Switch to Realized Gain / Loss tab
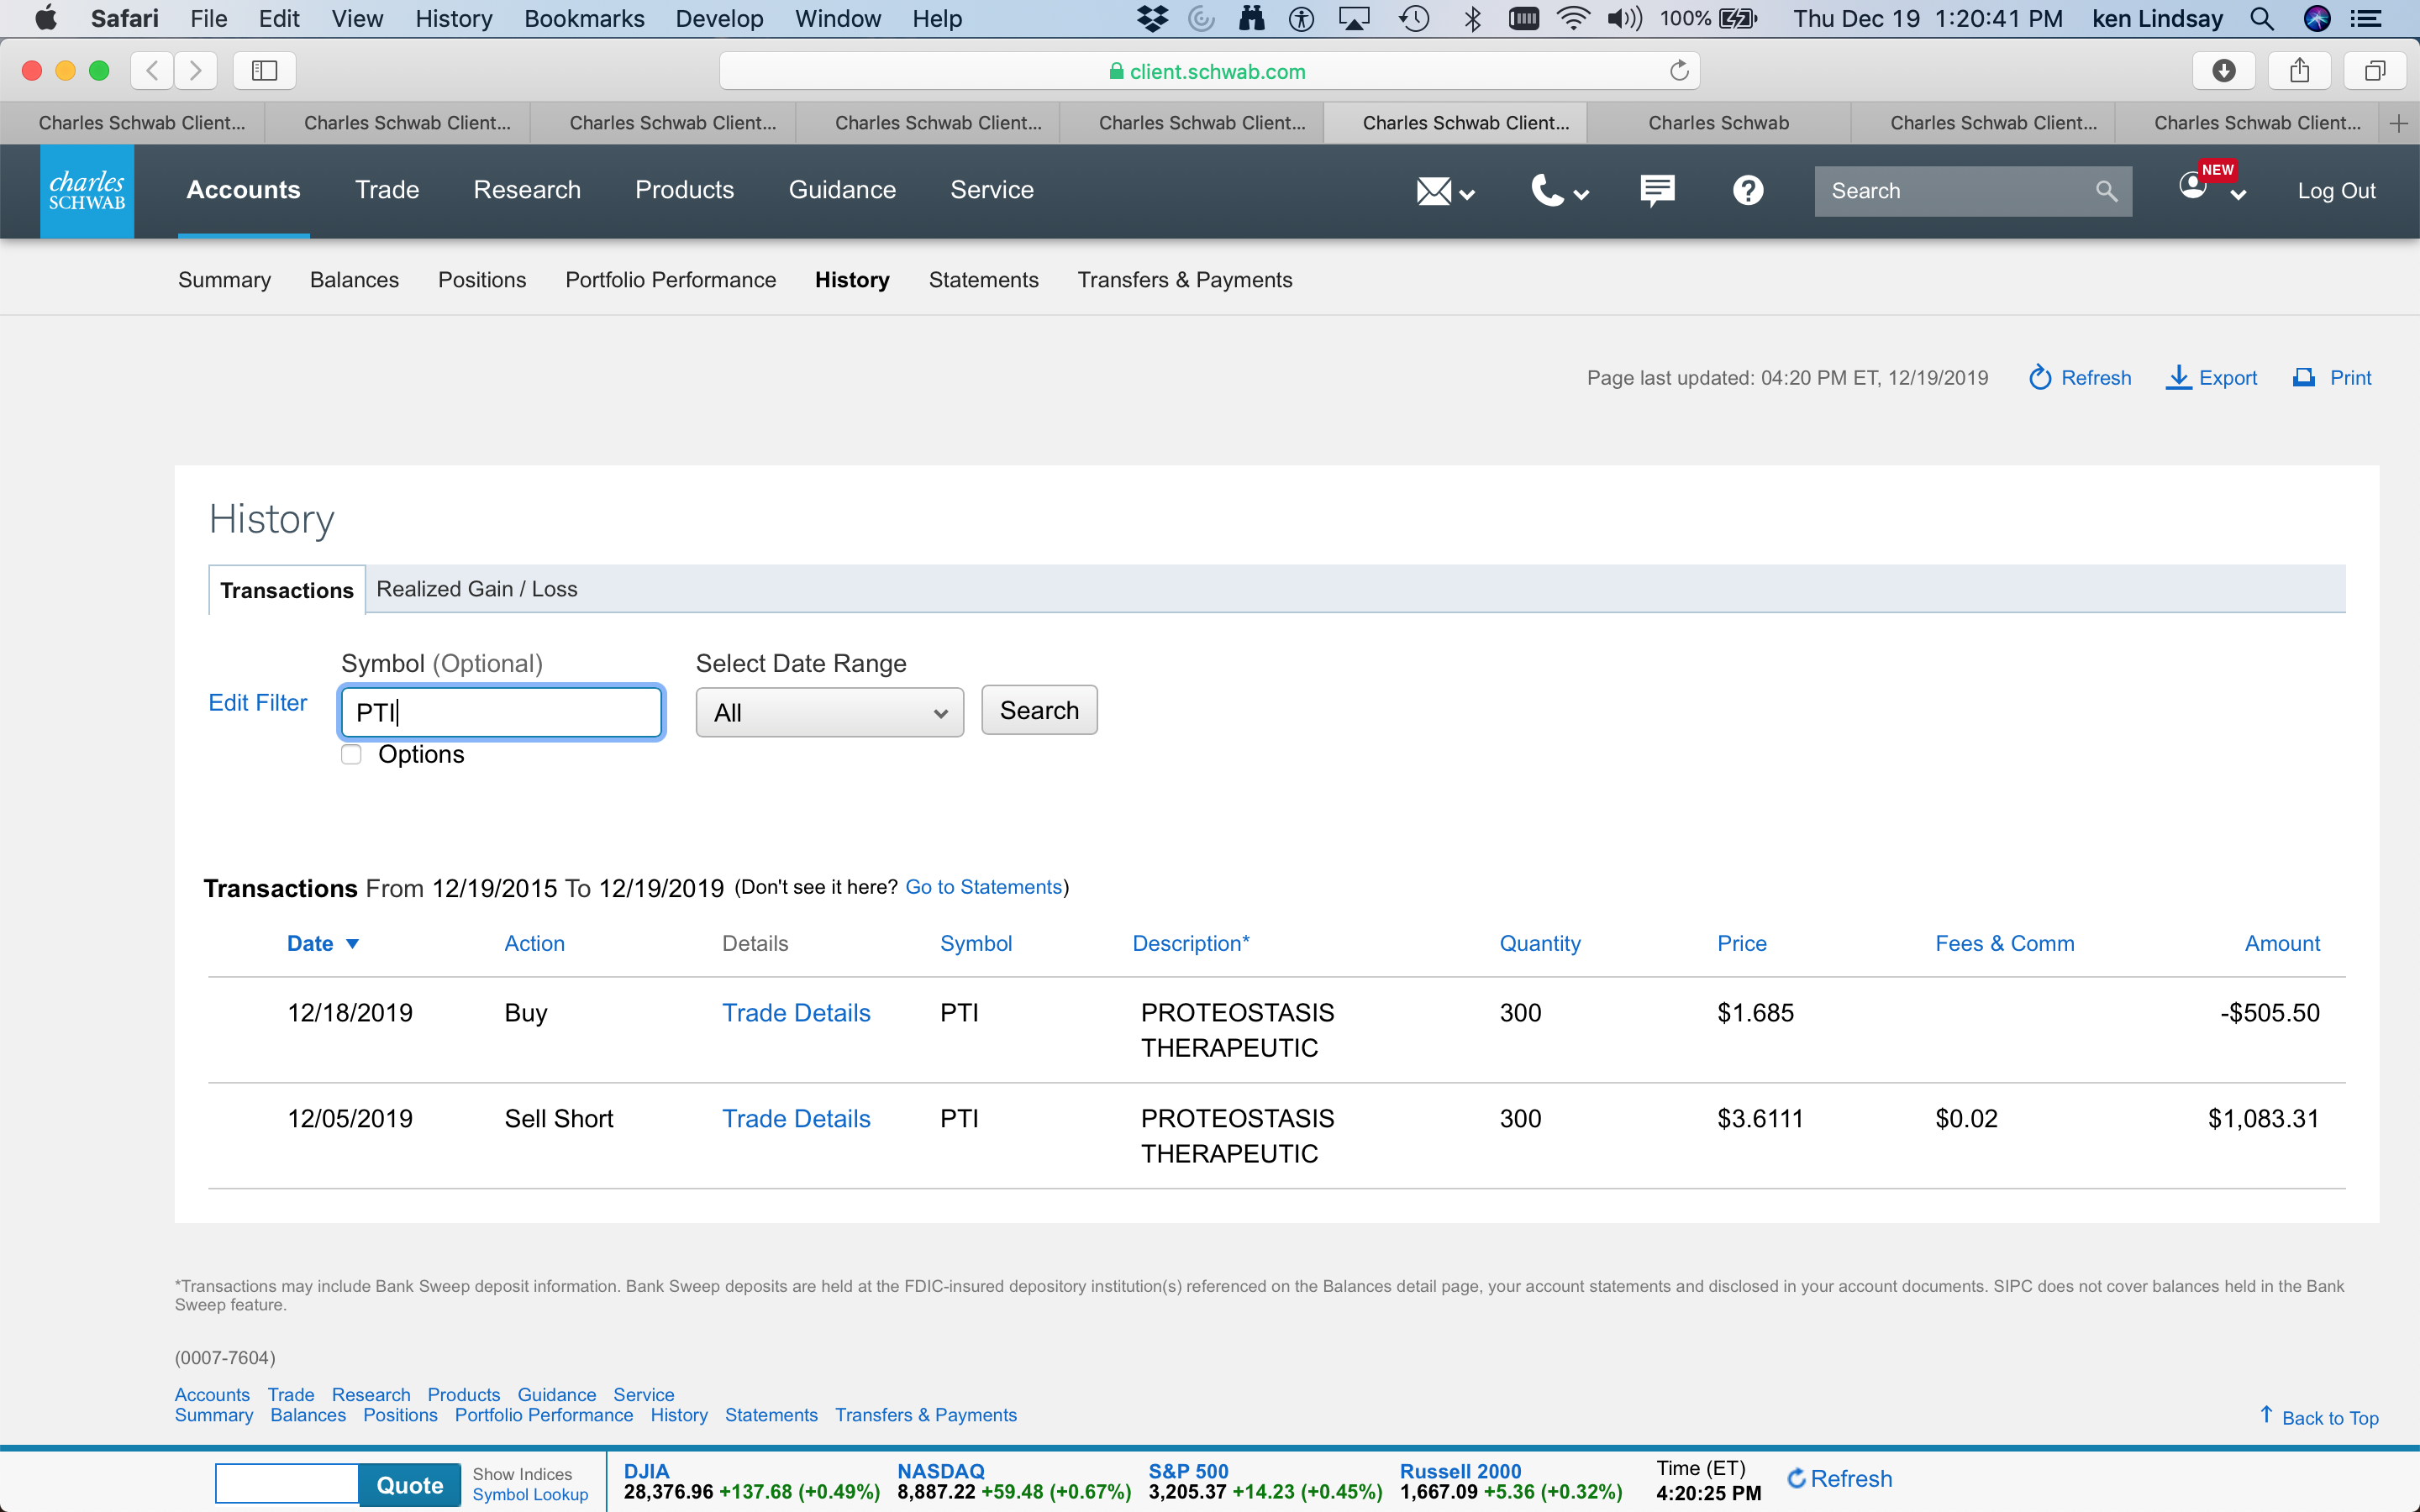This screenshot has height=1512, width=2420. [x=476, y=589]
